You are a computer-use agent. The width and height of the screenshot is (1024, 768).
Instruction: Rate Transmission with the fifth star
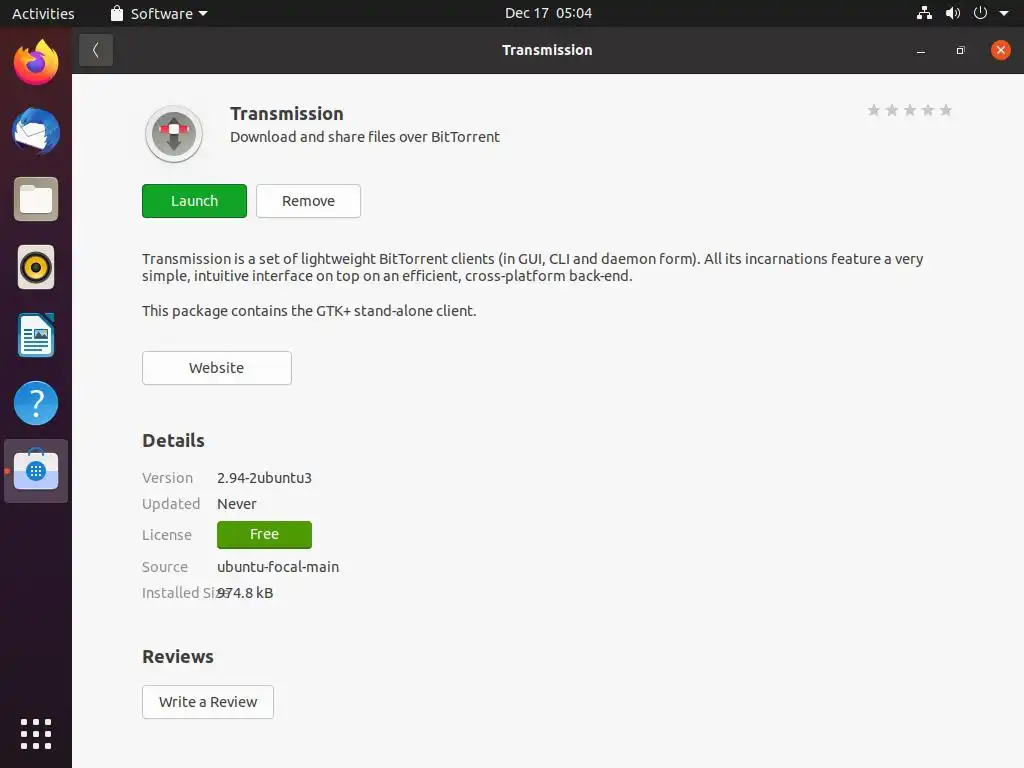point(946,110)
